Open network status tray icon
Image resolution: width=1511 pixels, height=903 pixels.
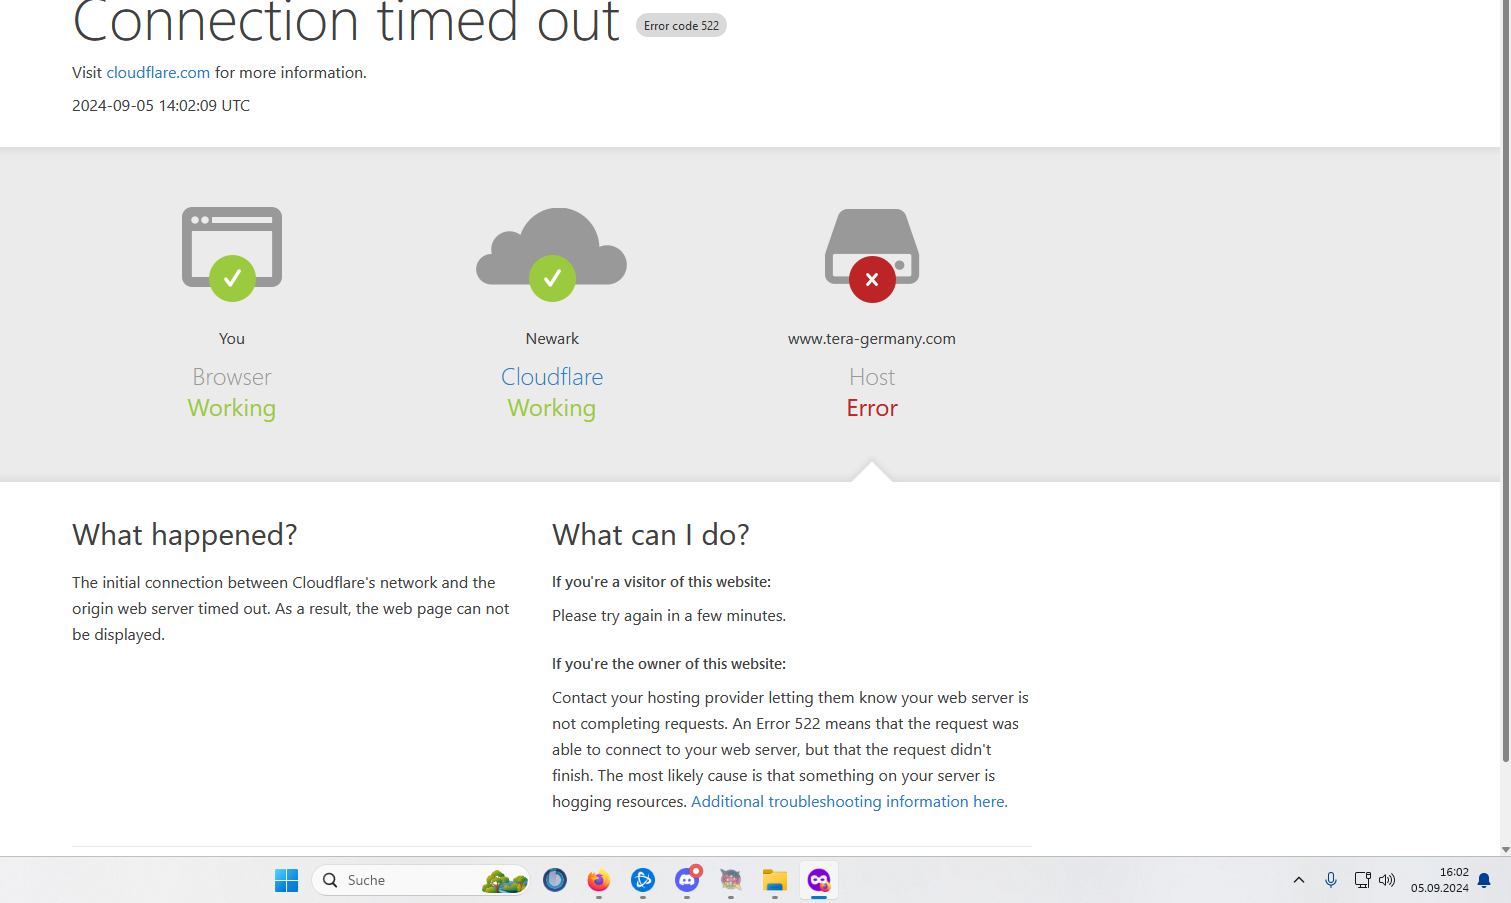pos(1361,880)
